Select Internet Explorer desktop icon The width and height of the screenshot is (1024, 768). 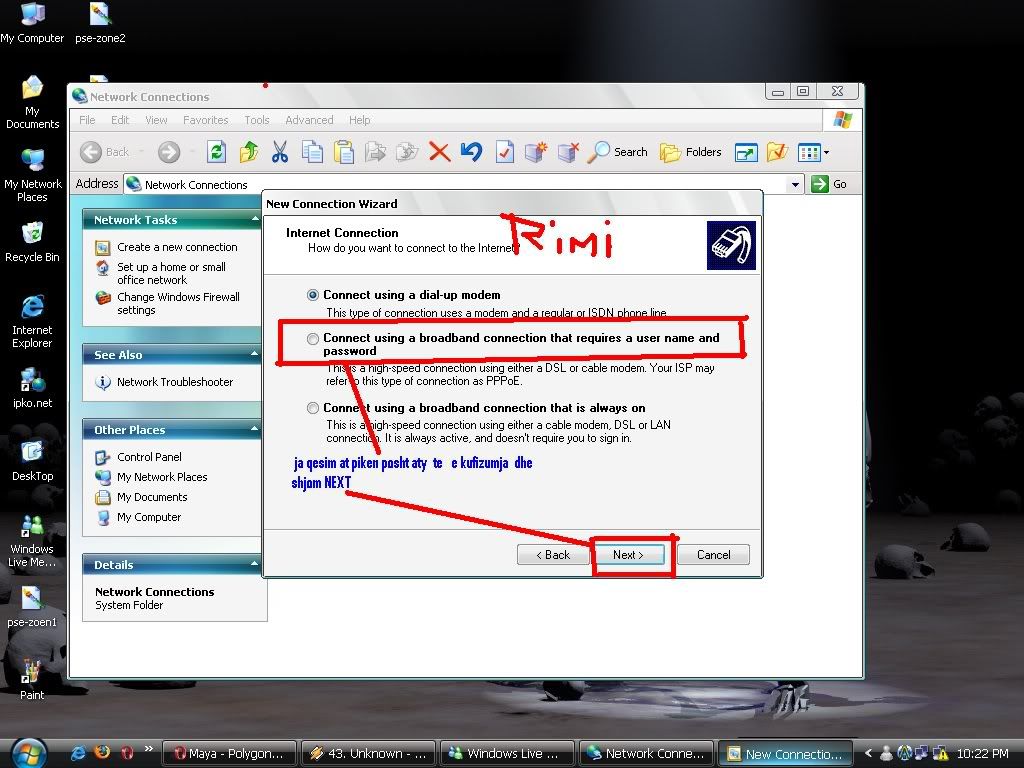32,321
